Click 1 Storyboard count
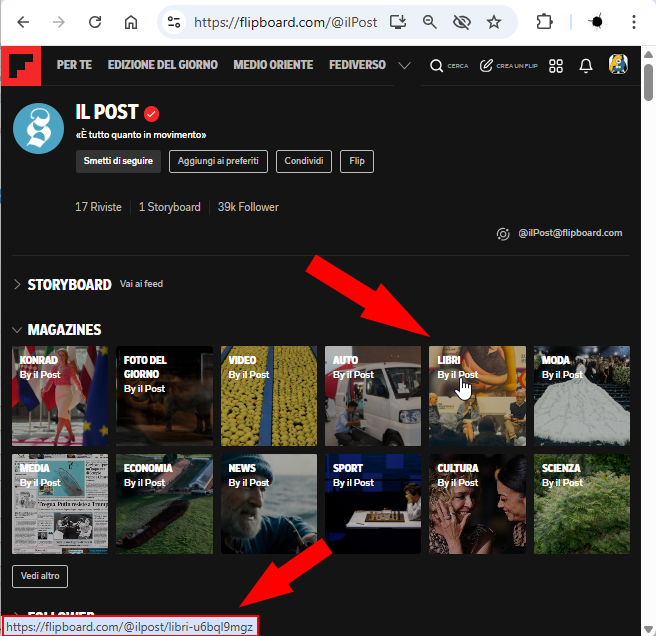Viewport: 656px width, 636px height. click(169, 207)
